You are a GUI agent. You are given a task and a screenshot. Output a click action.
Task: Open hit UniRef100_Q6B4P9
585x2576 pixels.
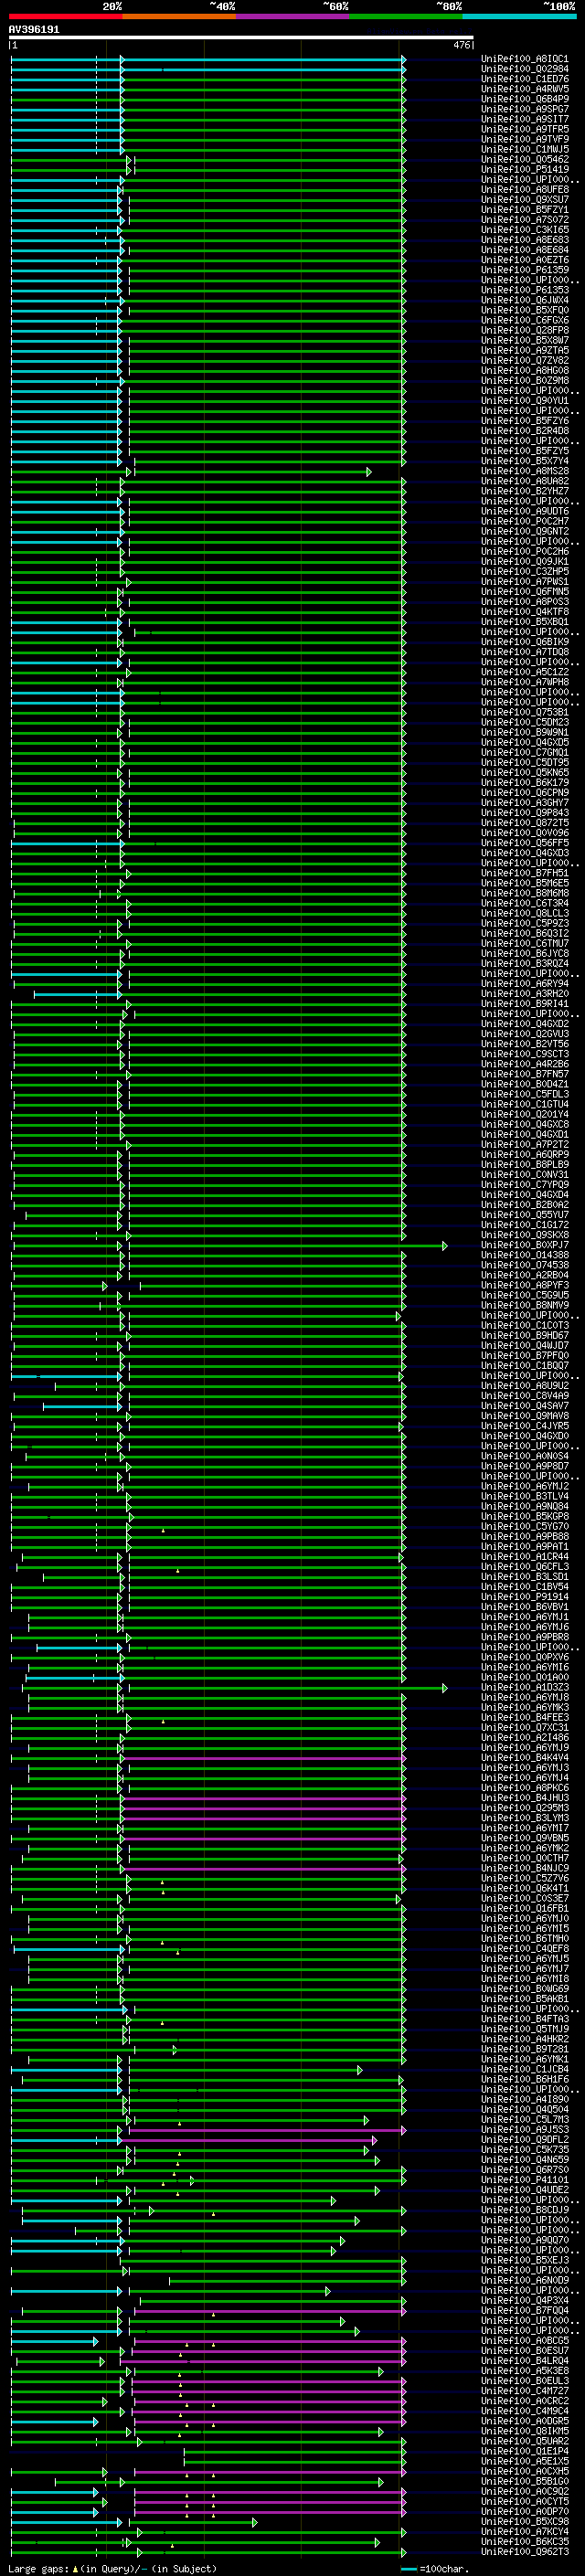(524, 99)
